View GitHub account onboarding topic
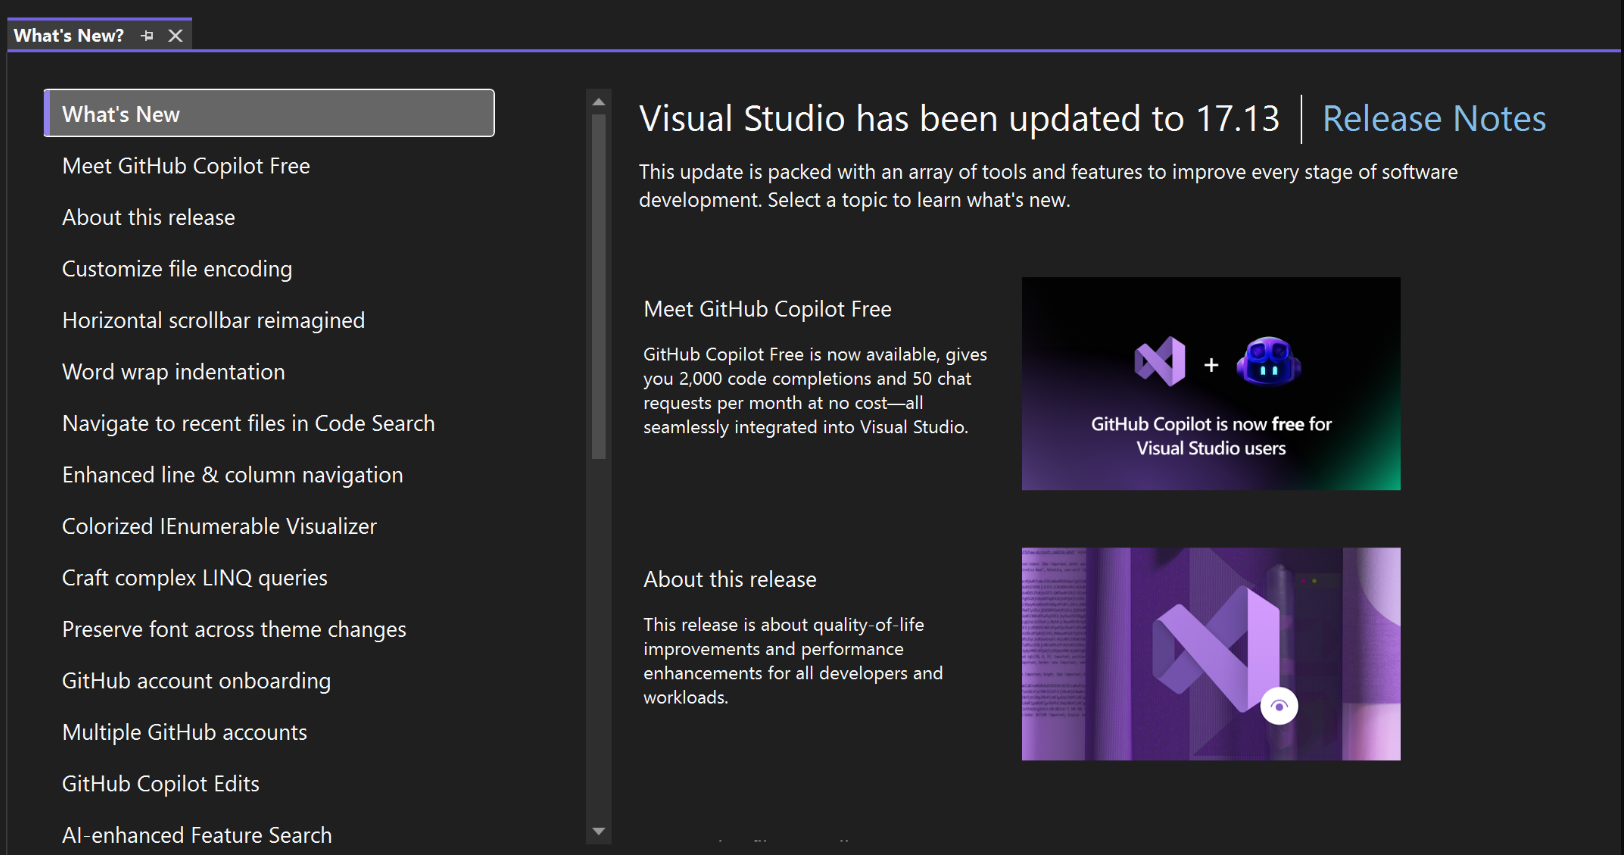Image resolution: width=1624 pixels, height=855 pixels. (x=196, y=681)
